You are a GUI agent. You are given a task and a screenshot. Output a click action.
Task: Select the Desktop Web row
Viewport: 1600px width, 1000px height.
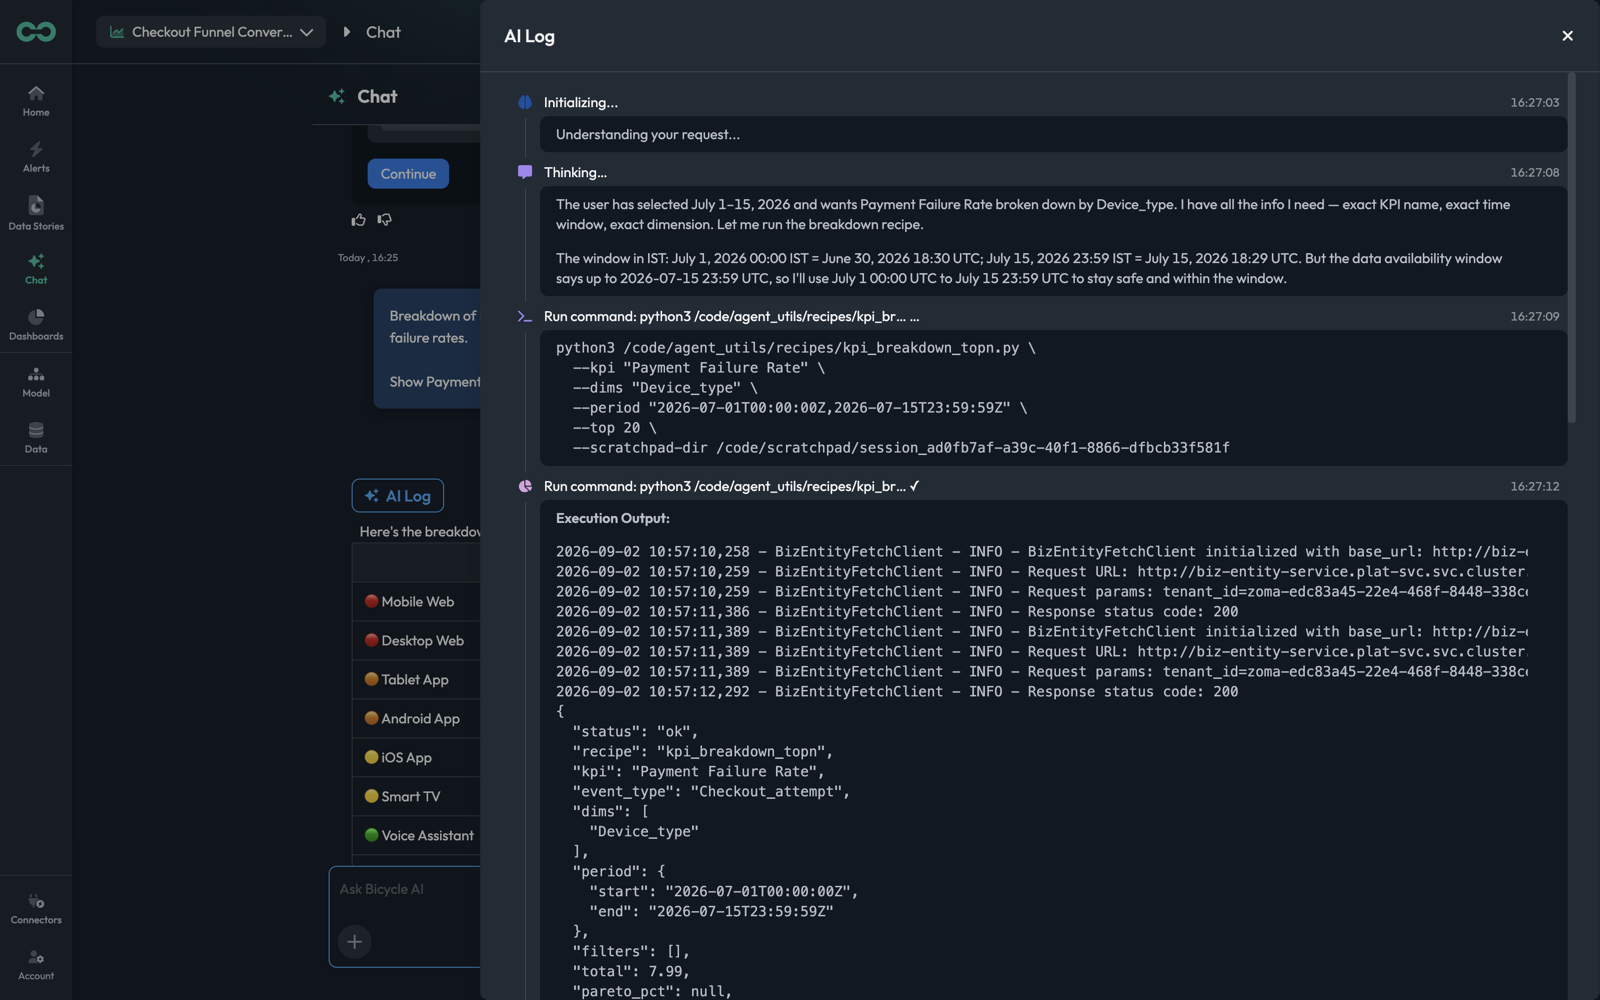pos(416,641)
